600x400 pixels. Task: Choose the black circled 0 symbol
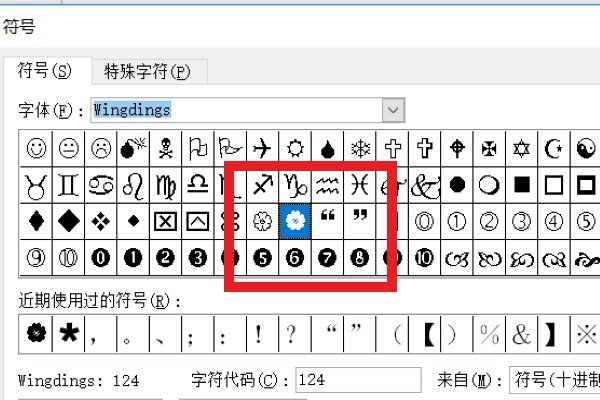click(x=101, y=258)
